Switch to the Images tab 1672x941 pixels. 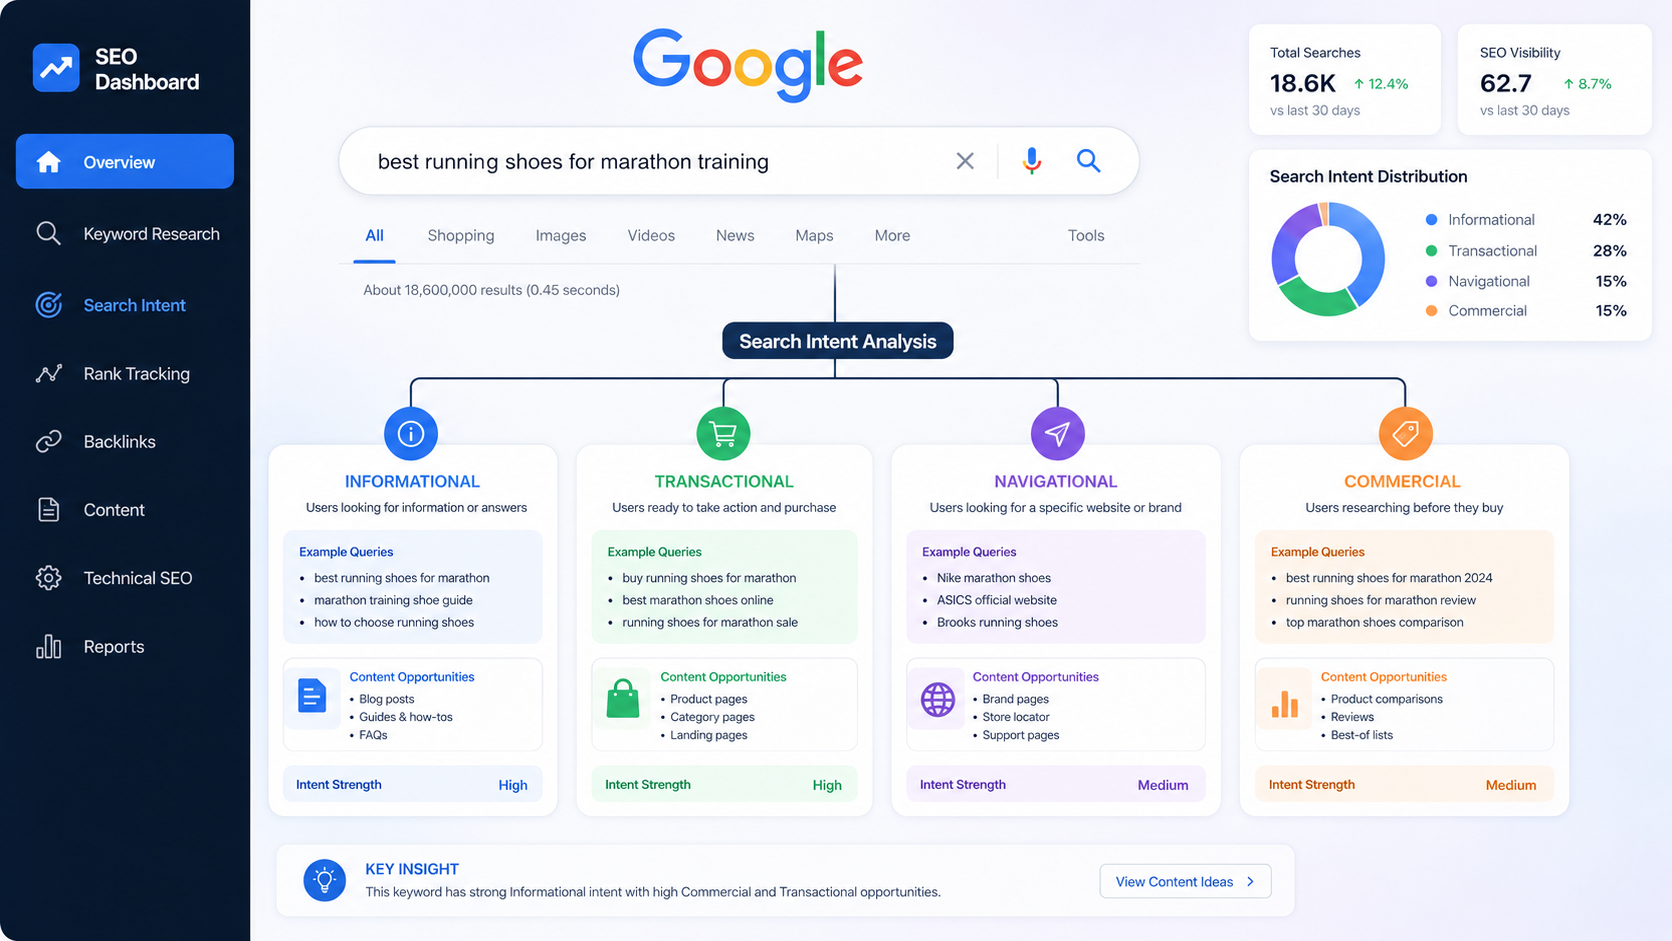tap(561, 235)
